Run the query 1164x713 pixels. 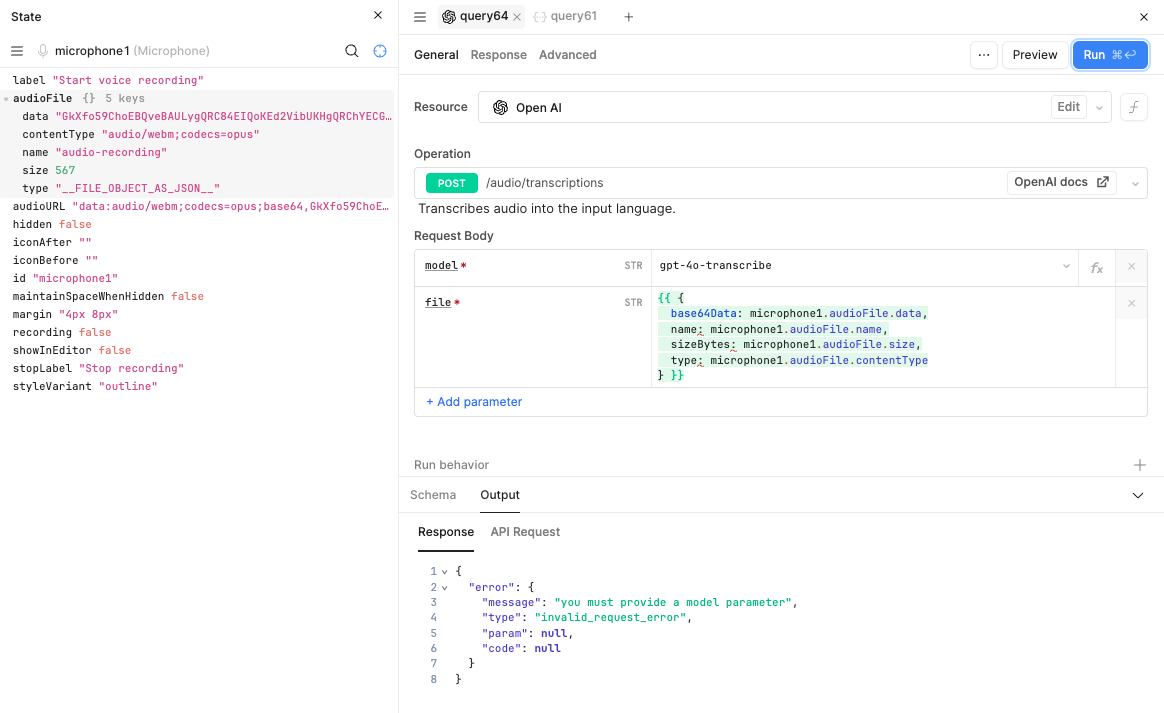coord(1110,55)
